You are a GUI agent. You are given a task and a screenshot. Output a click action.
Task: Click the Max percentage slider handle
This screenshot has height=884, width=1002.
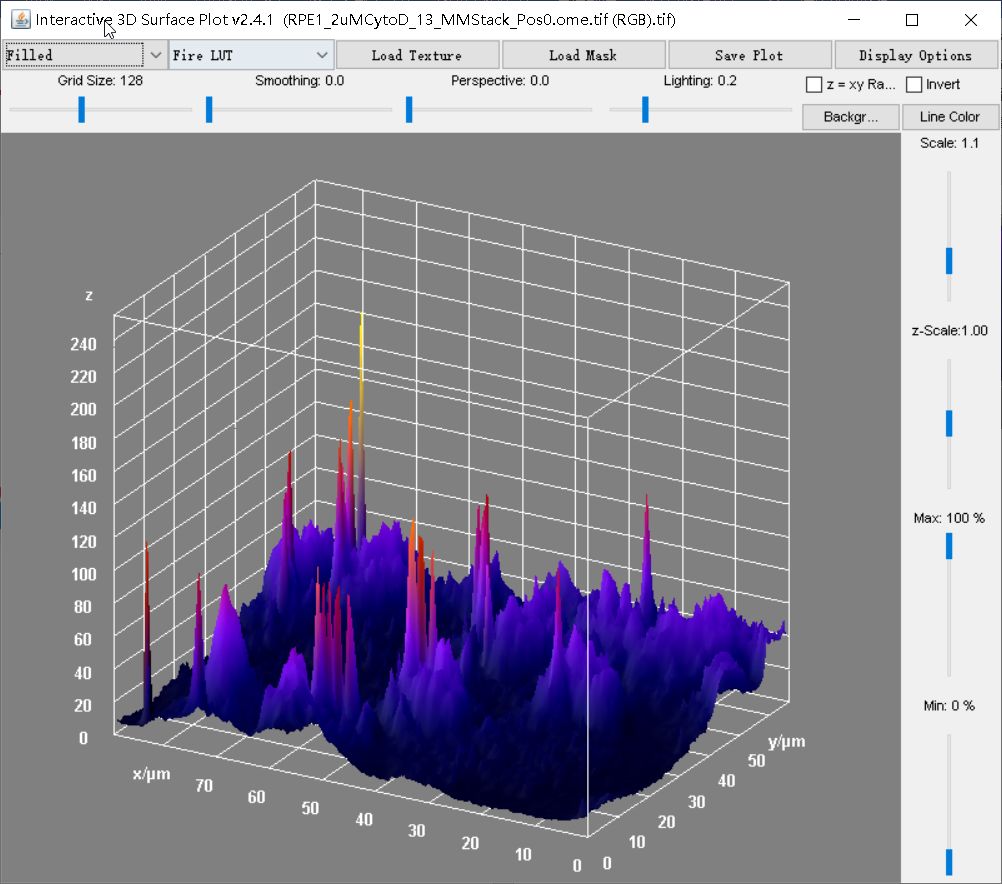pos(949,546)
